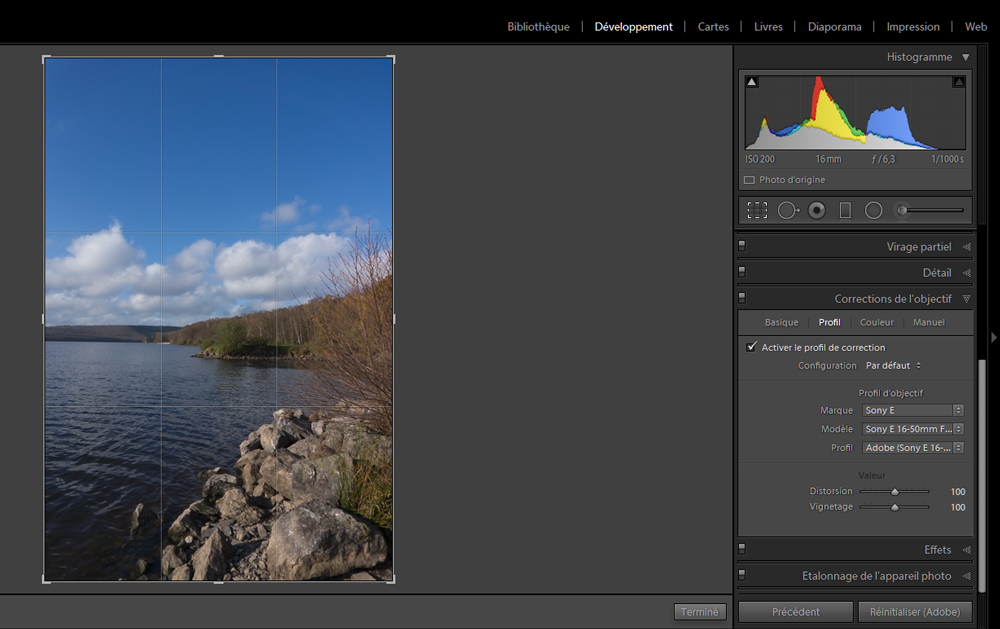Click the Distorsion value 100
This screenshot has width=1000, height=629.
pos(957,492)
